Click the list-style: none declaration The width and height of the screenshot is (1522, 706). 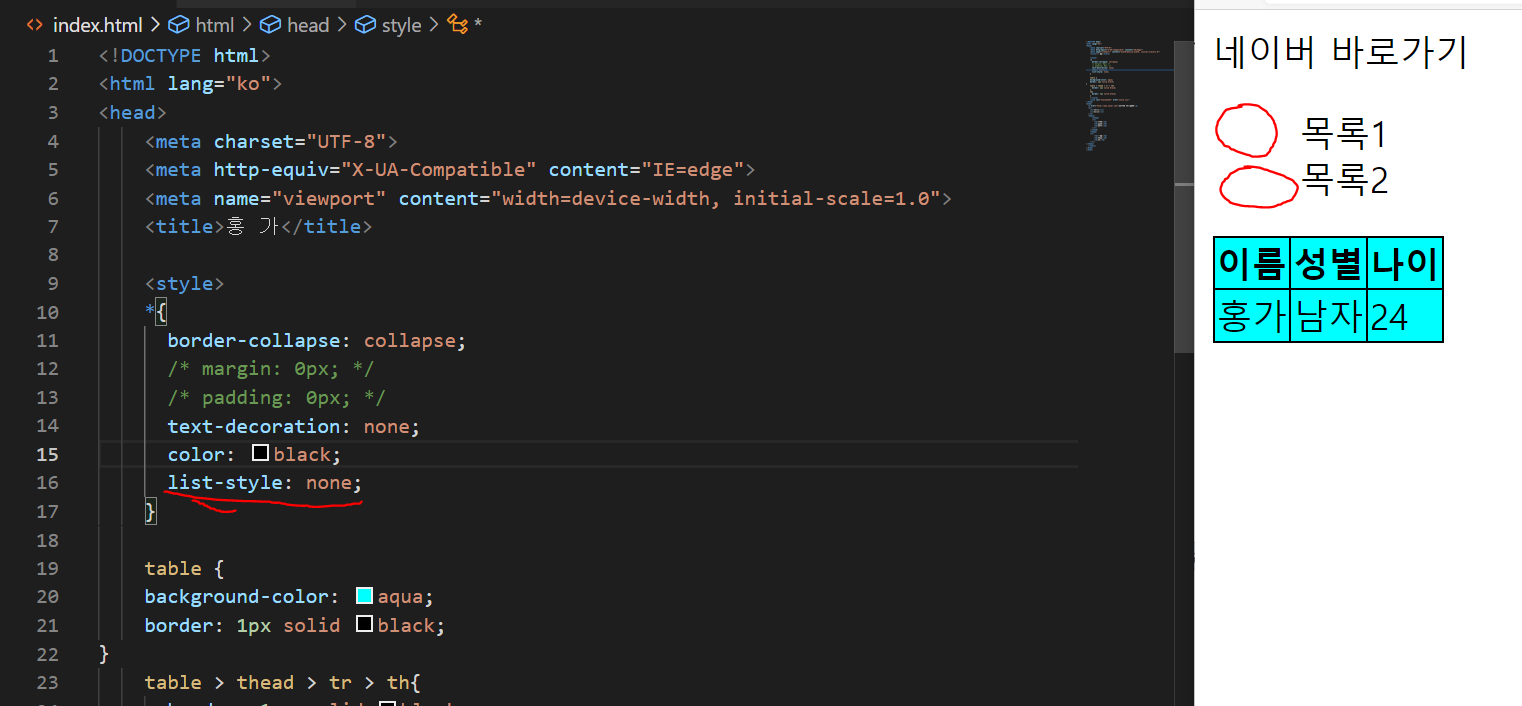click(x=265, y=483)
